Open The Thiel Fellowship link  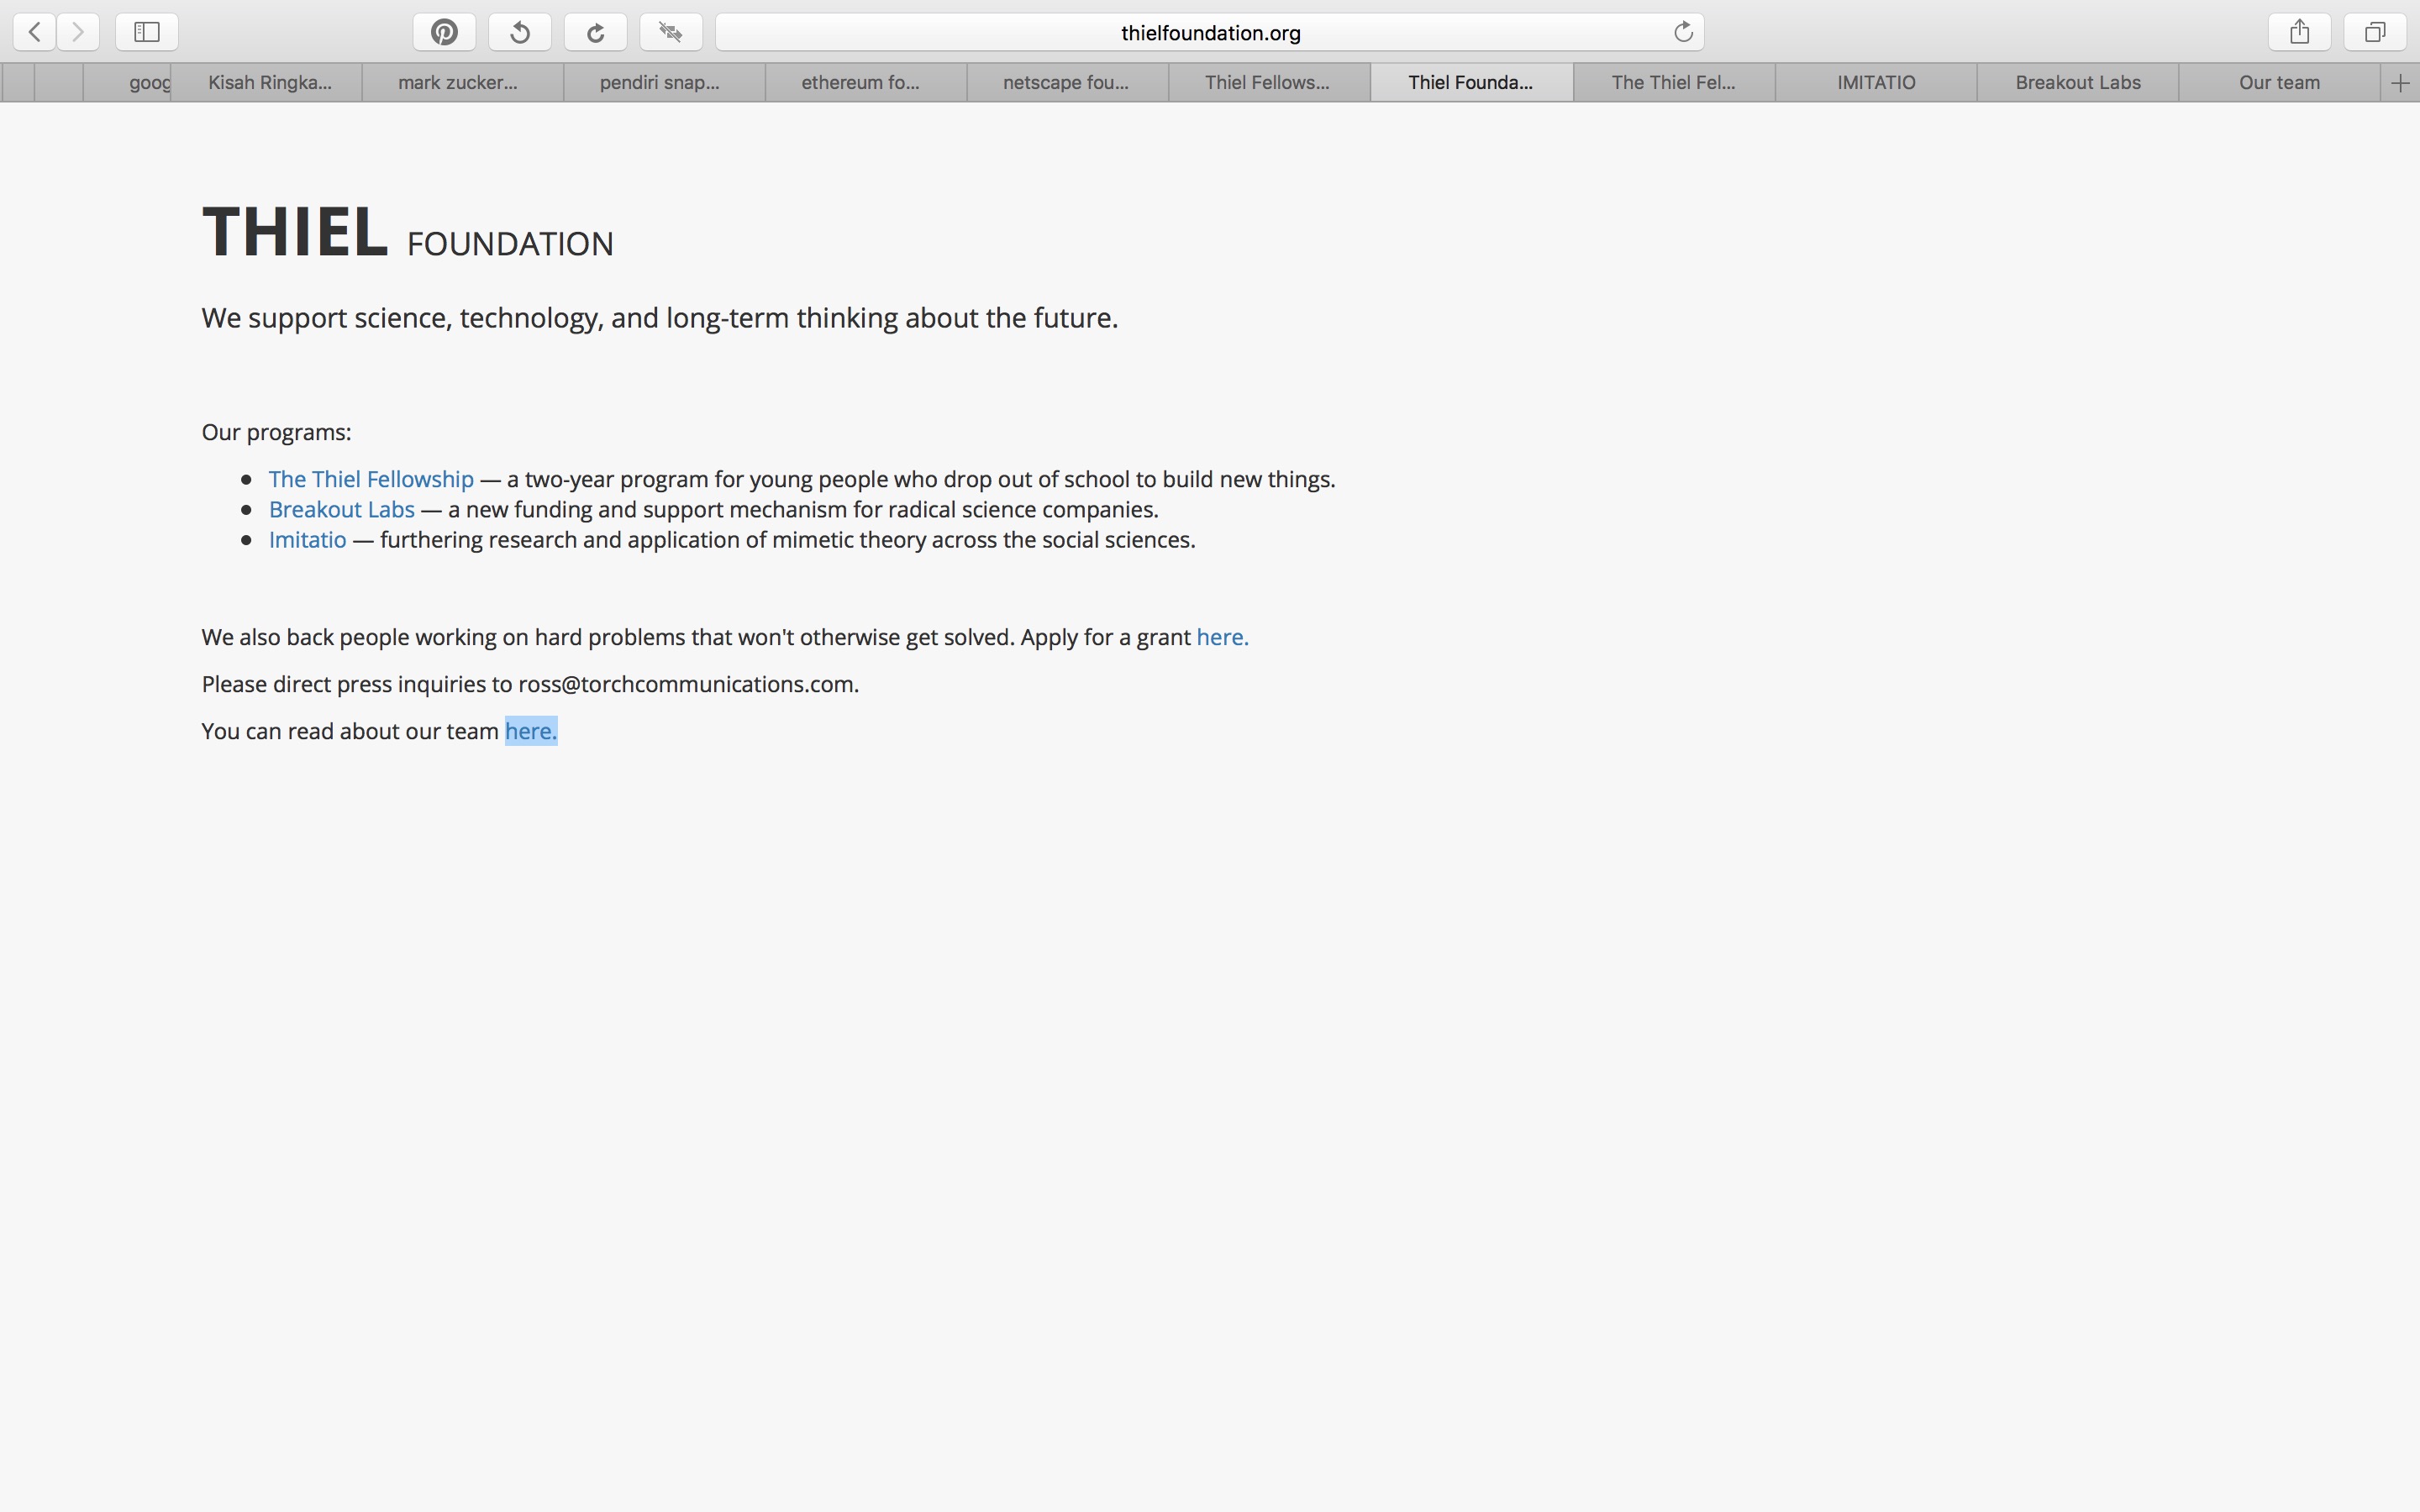371,479
